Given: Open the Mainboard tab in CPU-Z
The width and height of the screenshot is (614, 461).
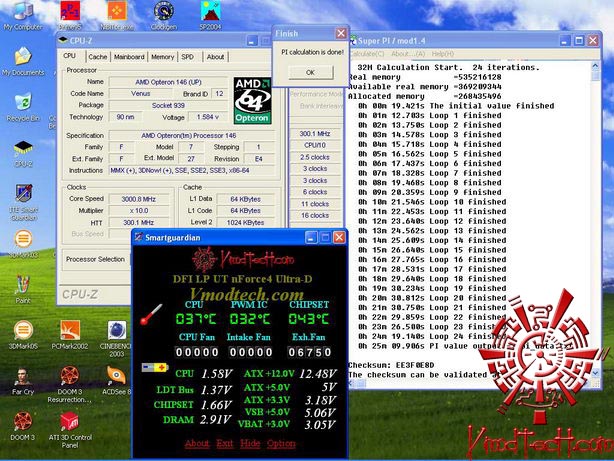Looking at the screenshot, I should click(129, 57).
